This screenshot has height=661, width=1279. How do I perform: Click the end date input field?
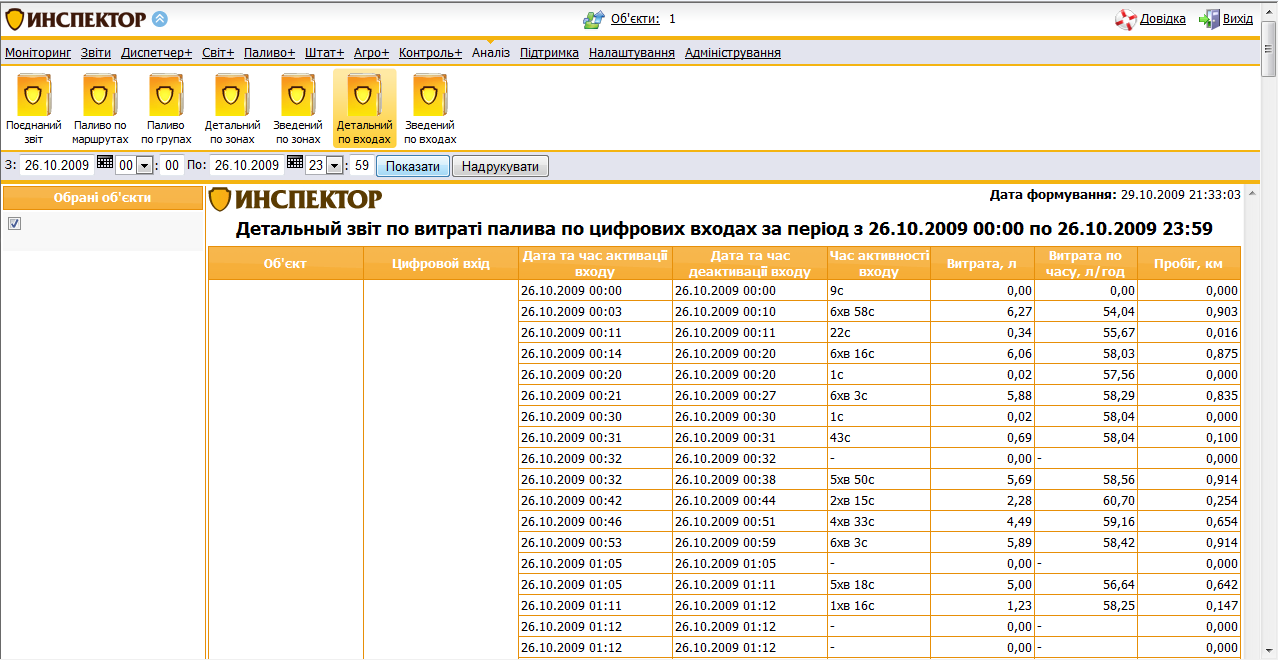pyautogui.click(x=247, y=166)
